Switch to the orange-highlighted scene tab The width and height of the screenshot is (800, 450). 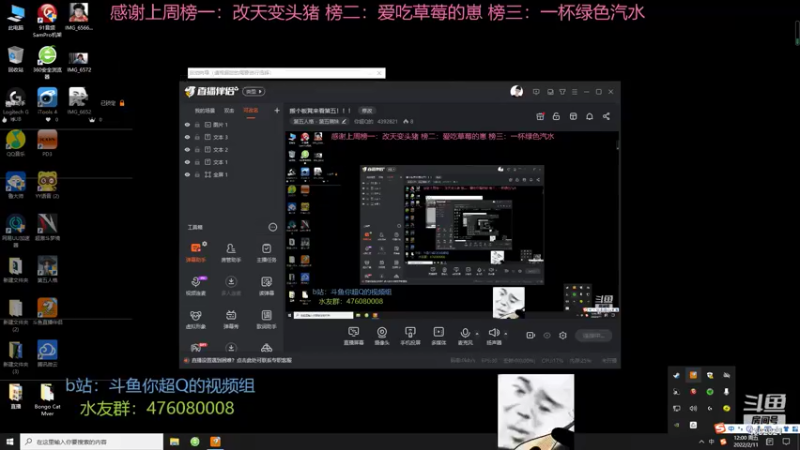click(251, 111)
